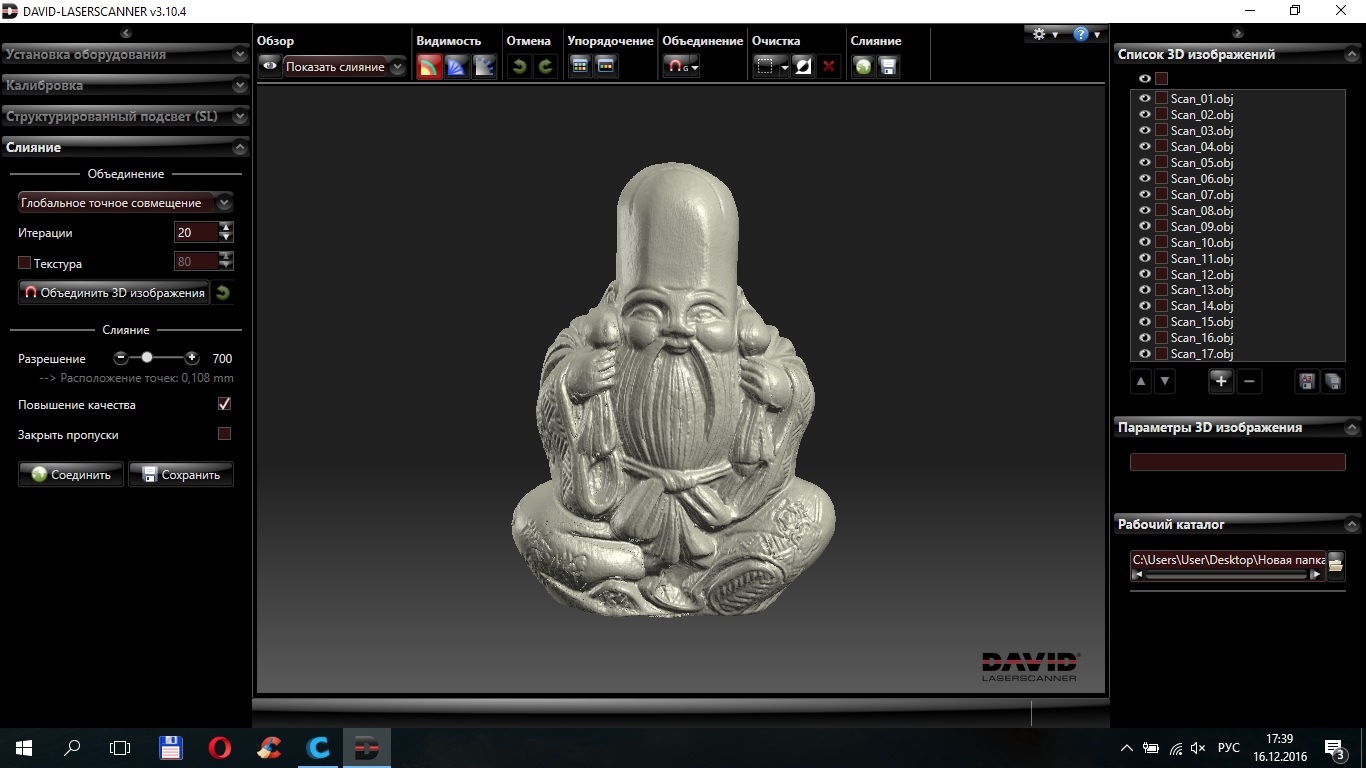Expand the Калибровка panel
The width and height of the screenshot is (1366, 768).
pyautogui.click(x=125, y=86)
